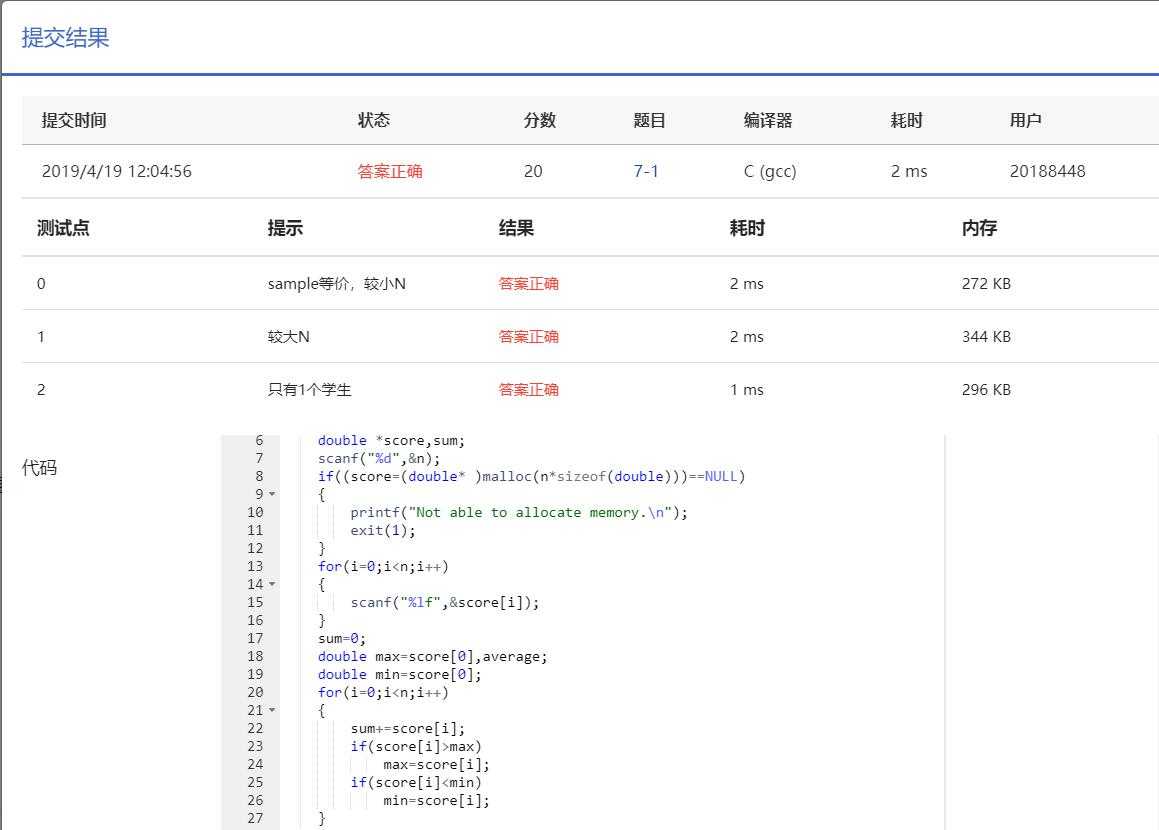Click the 提交结果 heading
The image size is (1159, 830).
(x=65, y=38)
